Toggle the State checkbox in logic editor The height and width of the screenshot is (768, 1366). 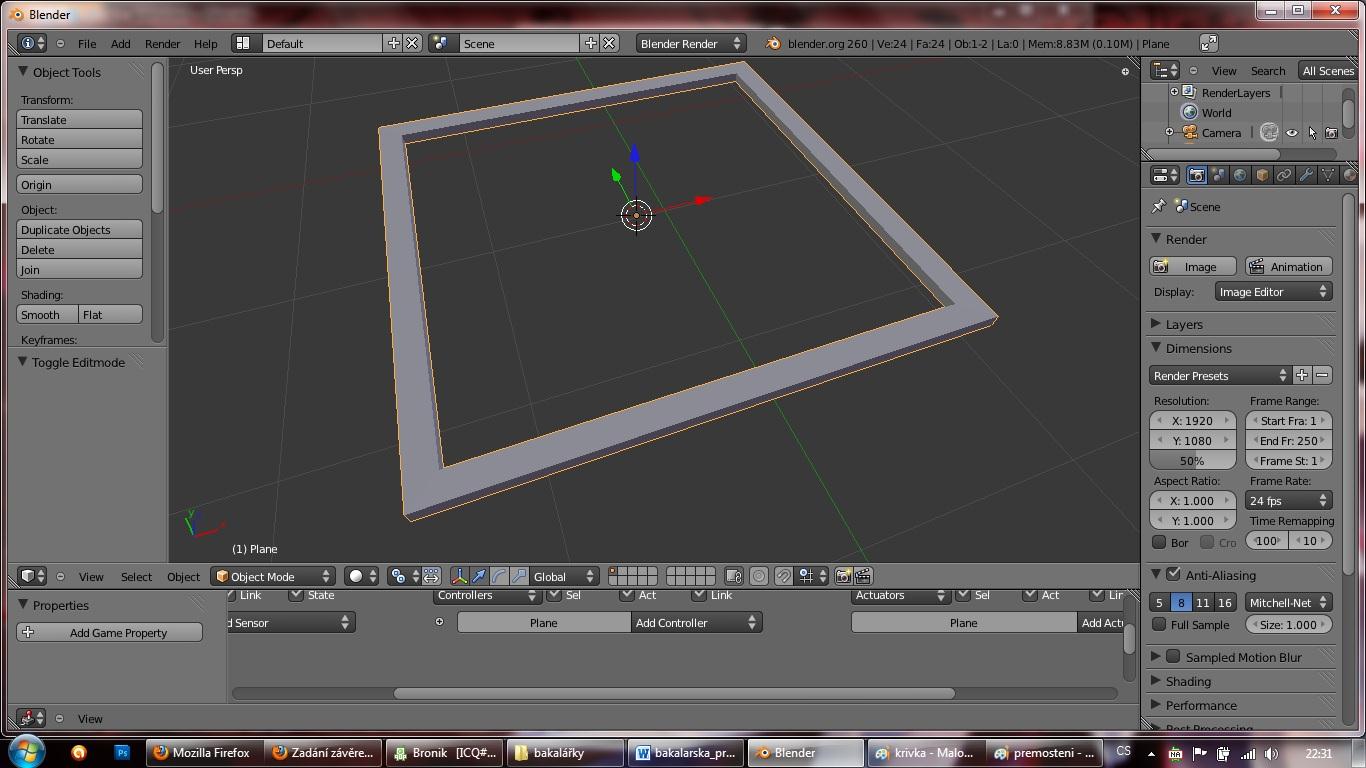(x=296, y=595)
